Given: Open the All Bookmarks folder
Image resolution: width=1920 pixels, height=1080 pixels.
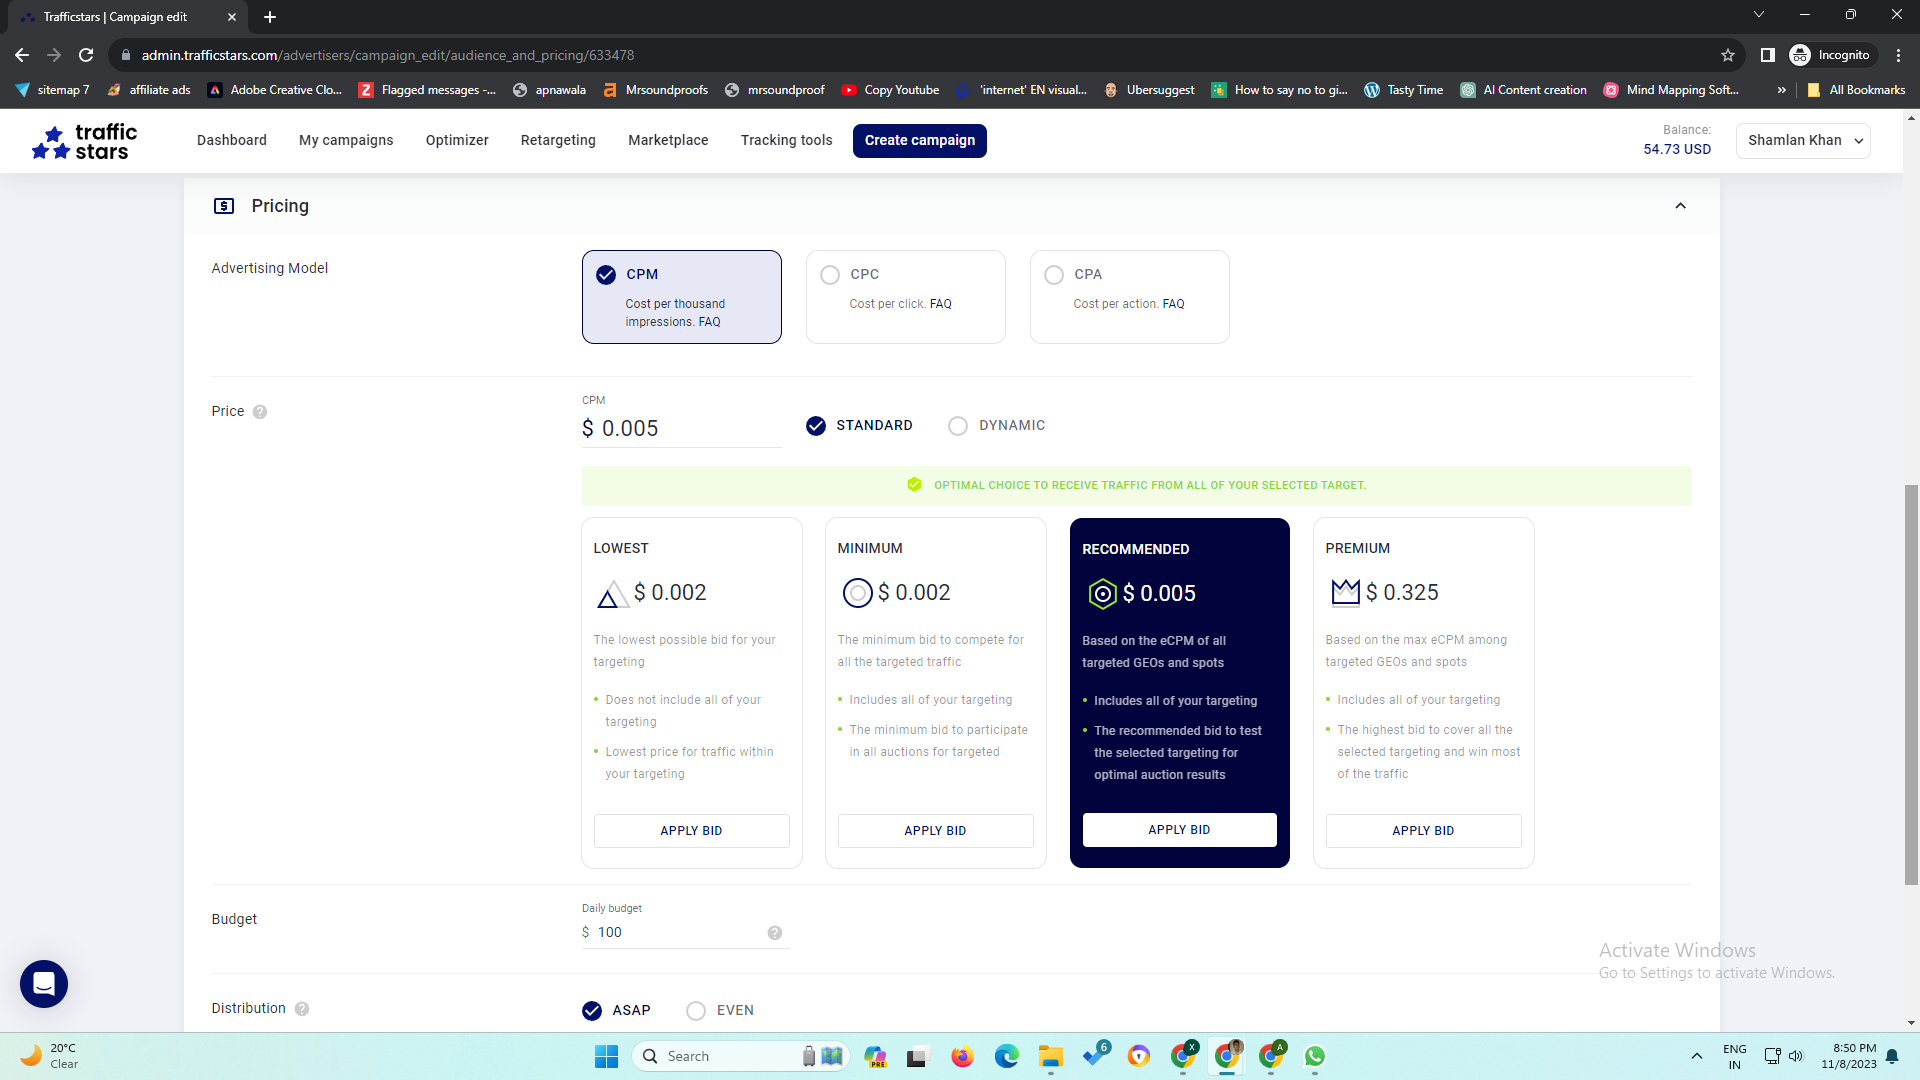Looking at the screenshot, I should tap(1856, 90).
